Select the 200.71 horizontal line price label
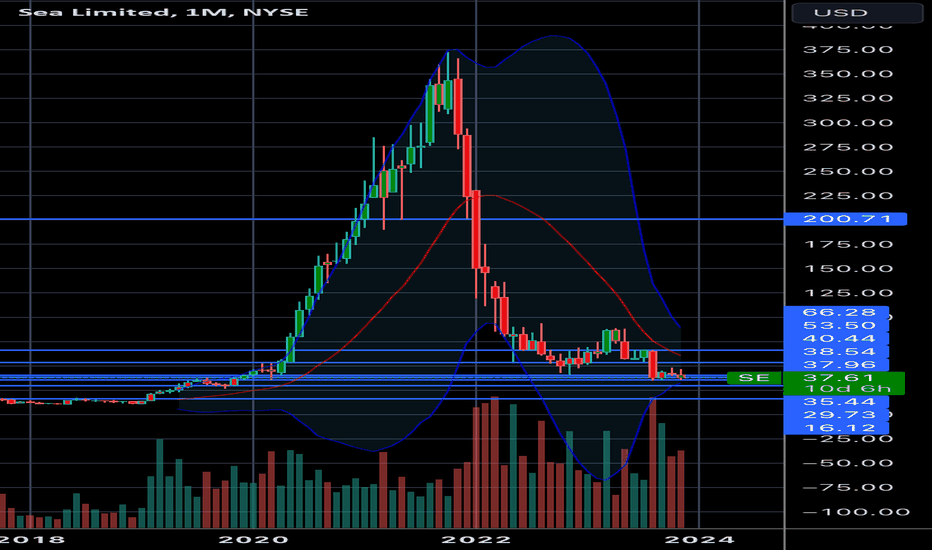 click(x=845, y=219)
